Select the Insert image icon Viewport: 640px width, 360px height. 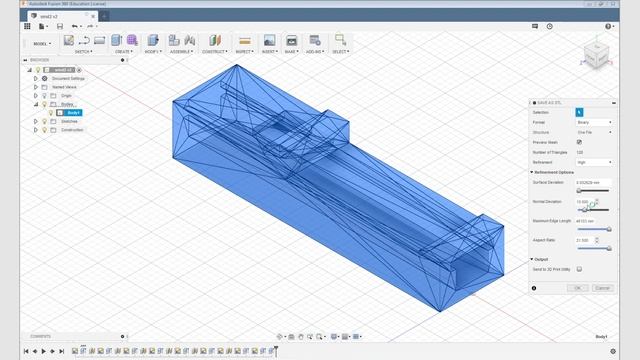[269, 40]
